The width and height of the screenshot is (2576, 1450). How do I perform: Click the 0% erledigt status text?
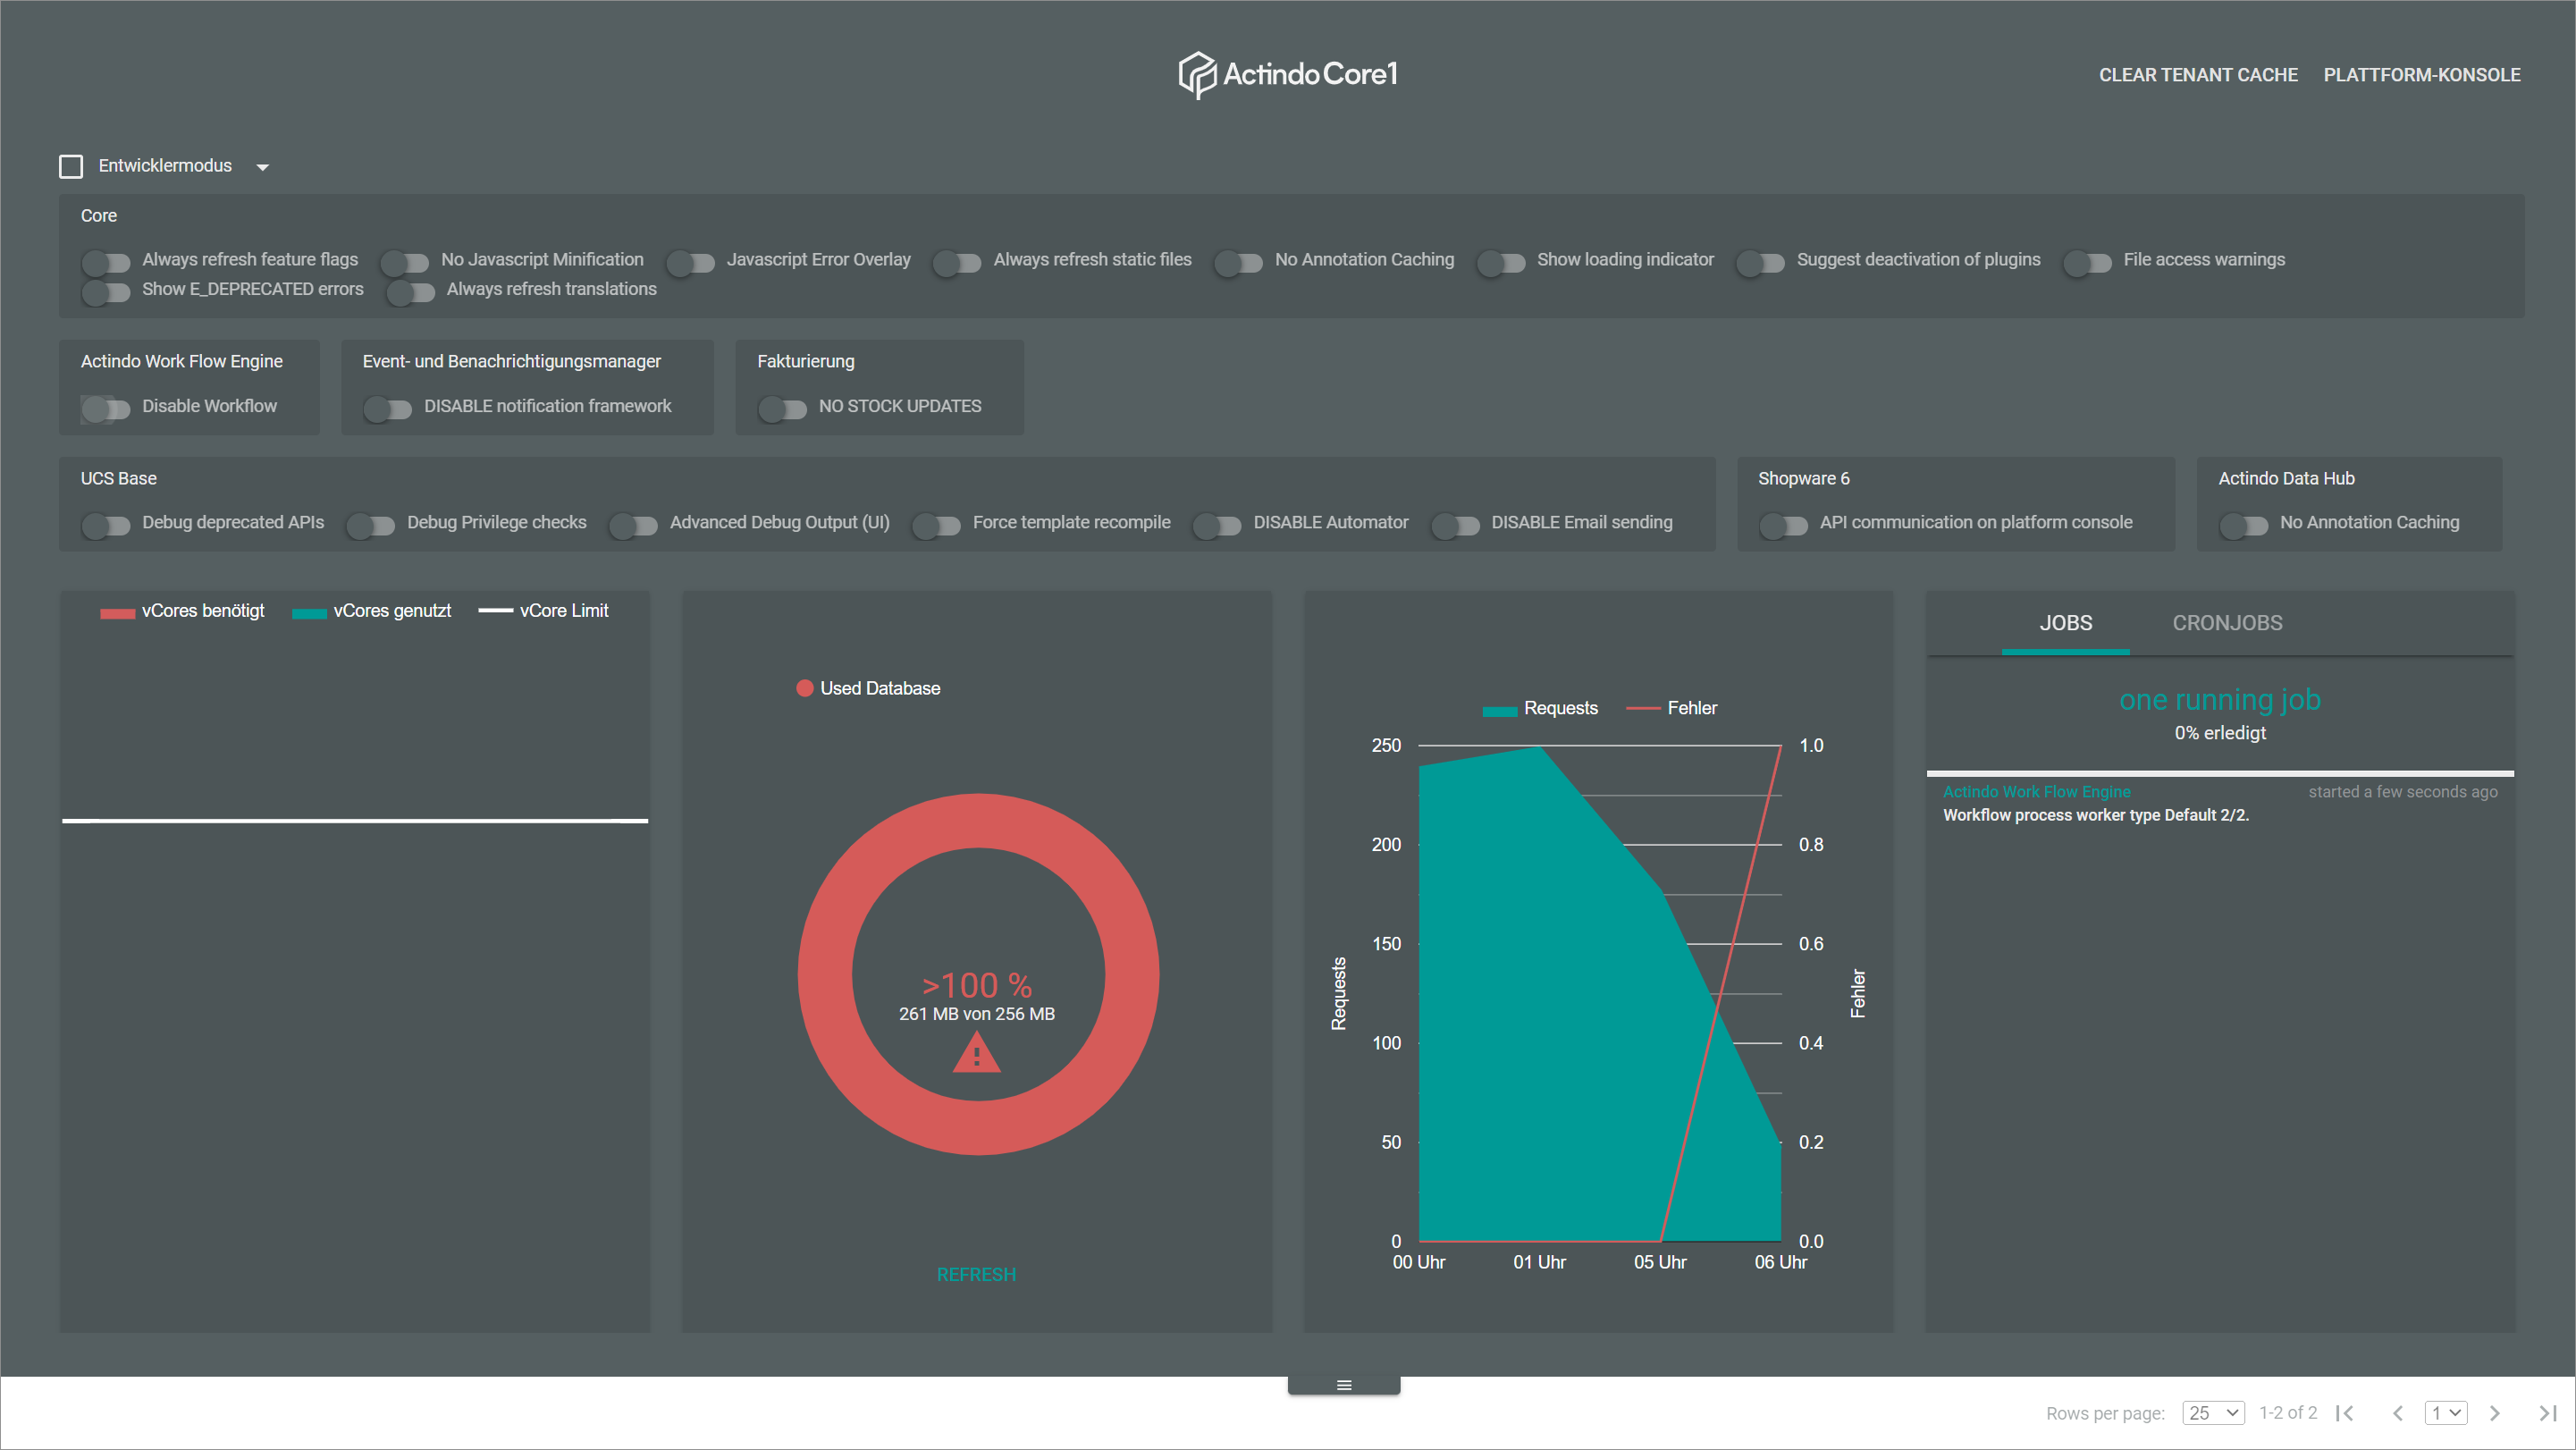[2219, 733]
